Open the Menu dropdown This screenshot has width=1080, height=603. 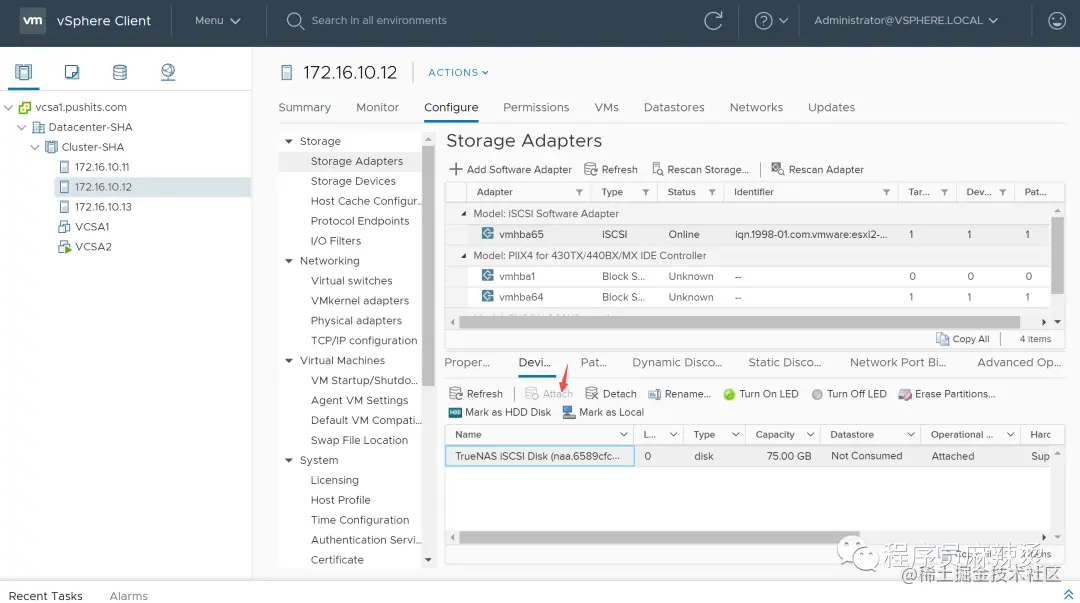click(x=218, y=21)
